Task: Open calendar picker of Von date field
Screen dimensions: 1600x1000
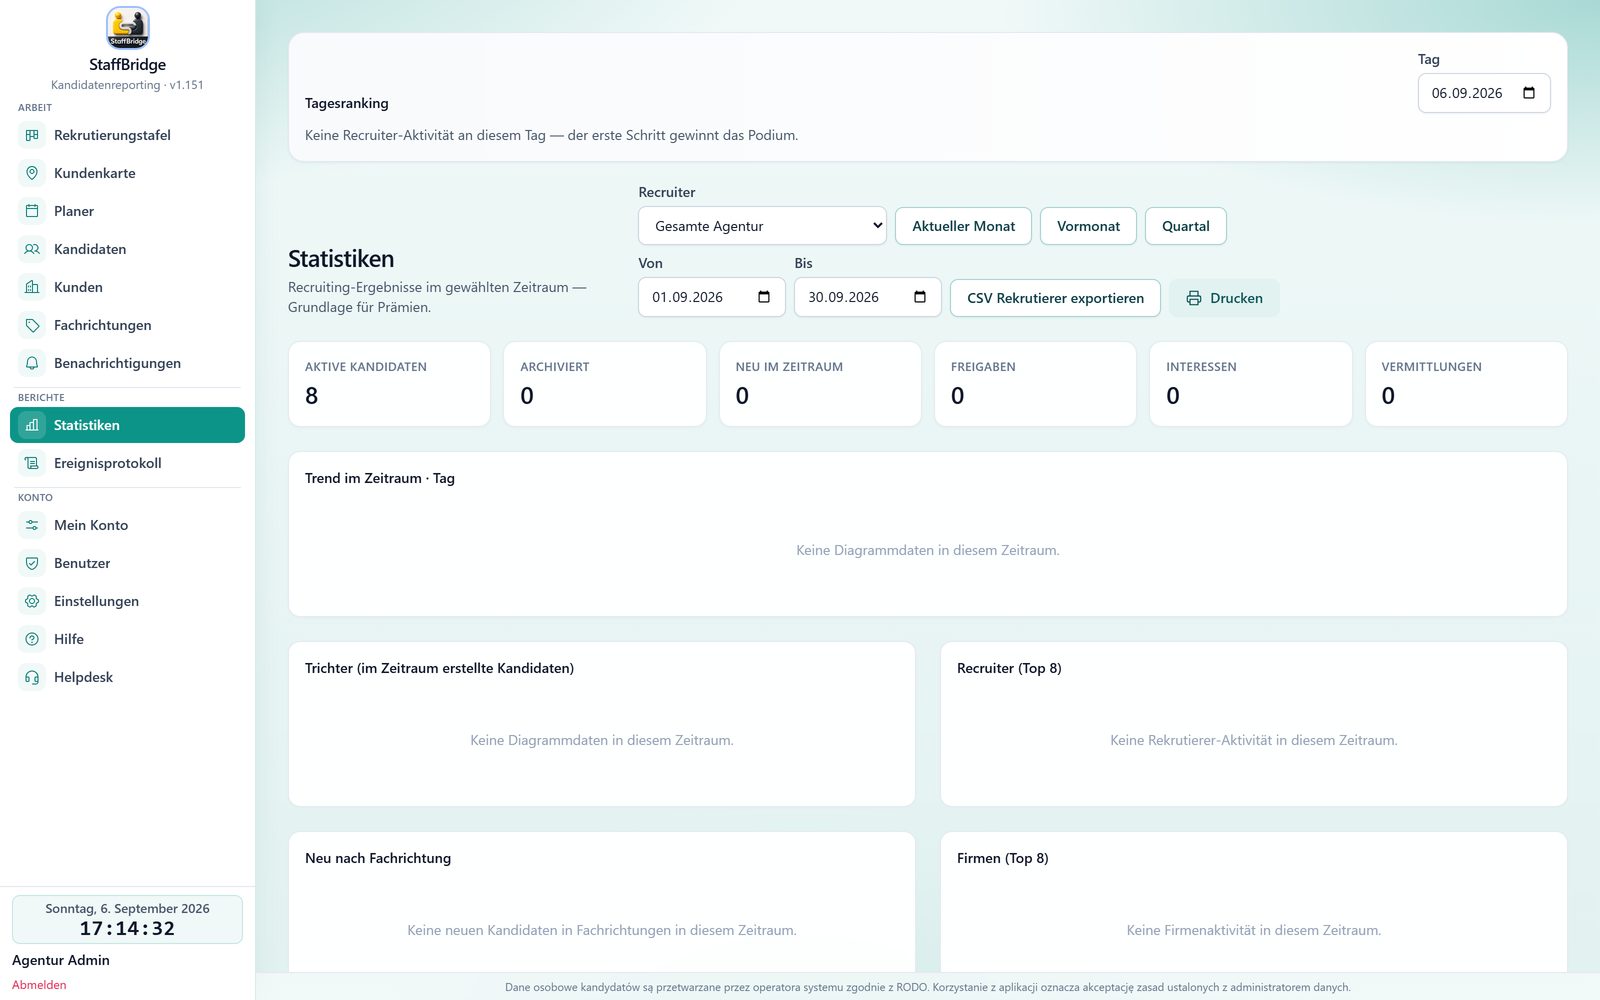Action: coord(764,297)
